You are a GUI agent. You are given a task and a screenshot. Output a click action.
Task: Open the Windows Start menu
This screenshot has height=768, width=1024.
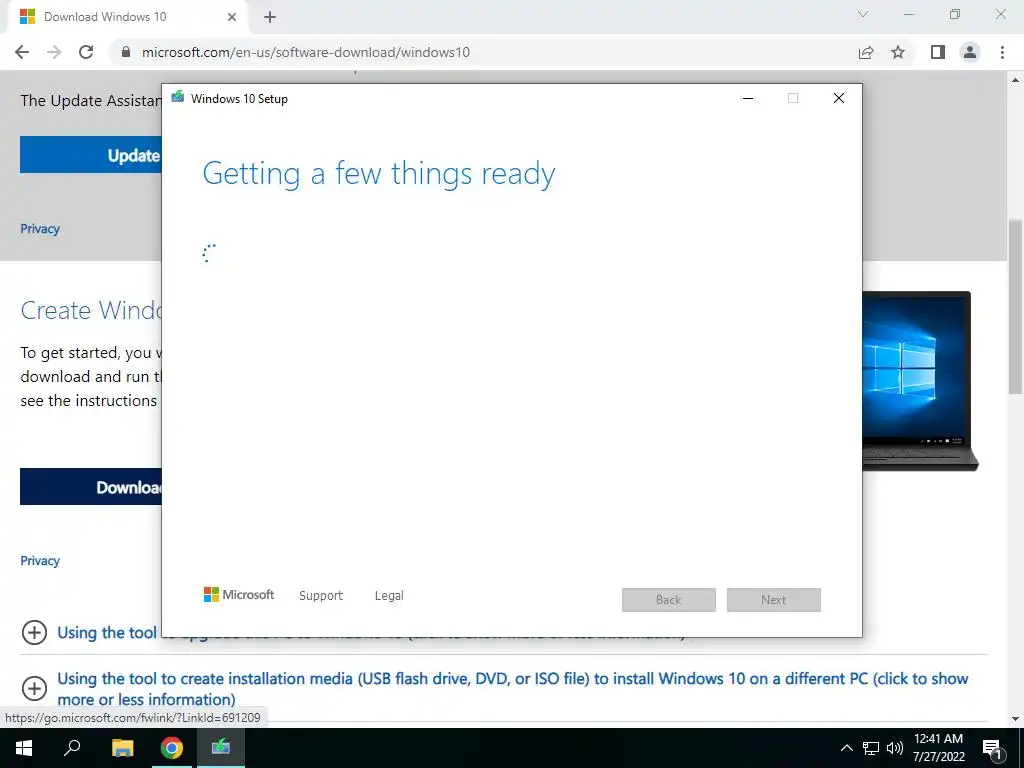point(24,748)
